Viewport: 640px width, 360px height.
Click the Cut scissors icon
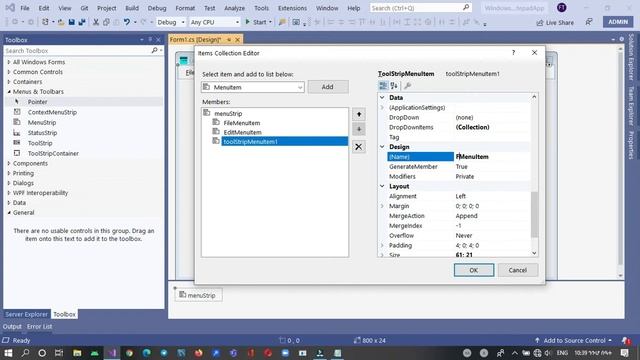coord(96,22)
